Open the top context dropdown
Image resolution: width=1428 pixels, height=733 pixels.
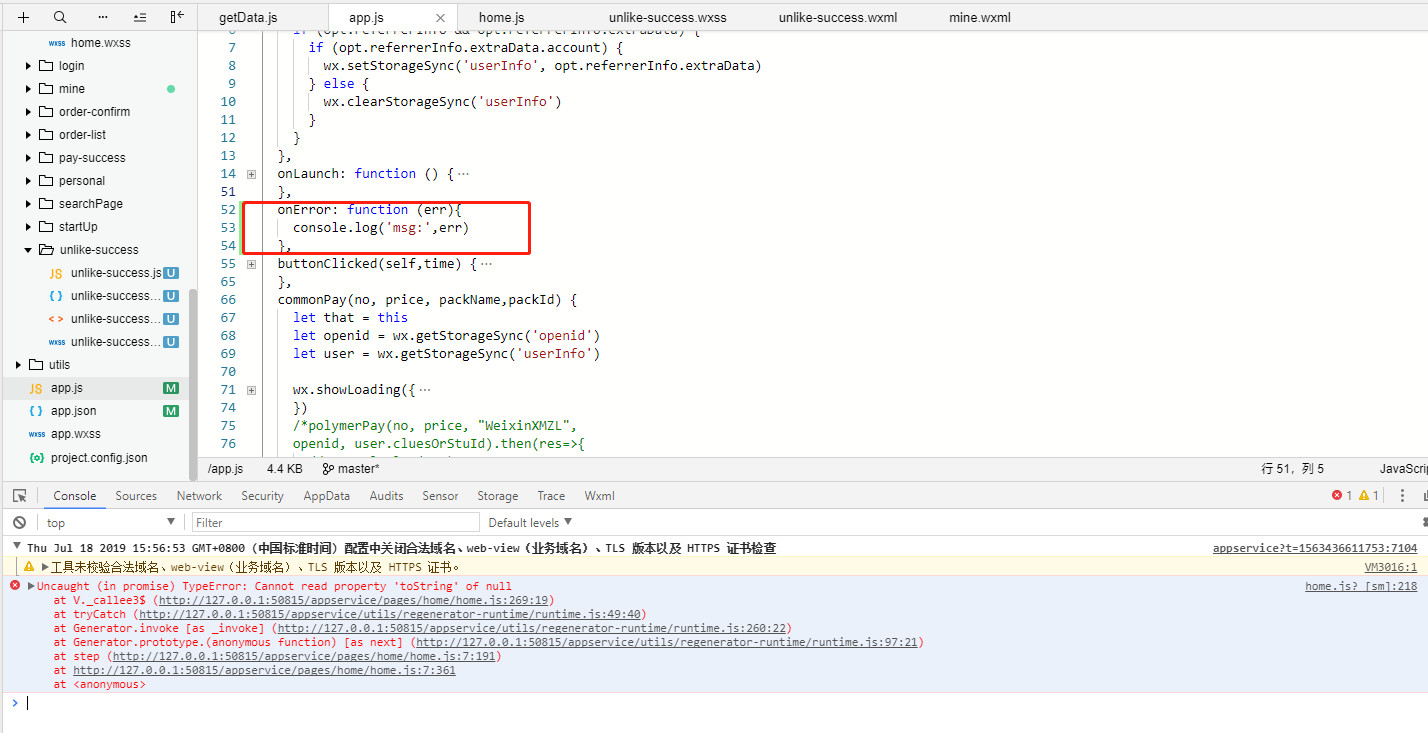click(x=110, y=522)
